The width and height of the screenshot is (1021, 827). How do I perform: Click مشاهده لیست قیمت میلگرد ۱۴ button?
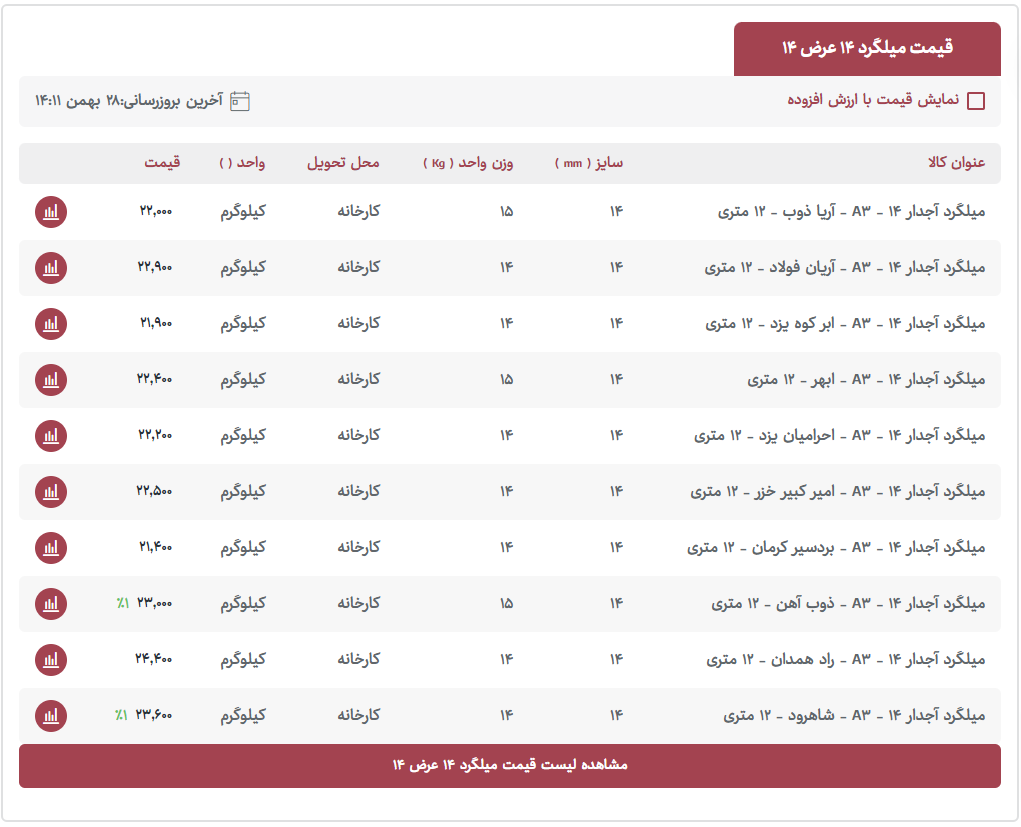click(510, 765)
